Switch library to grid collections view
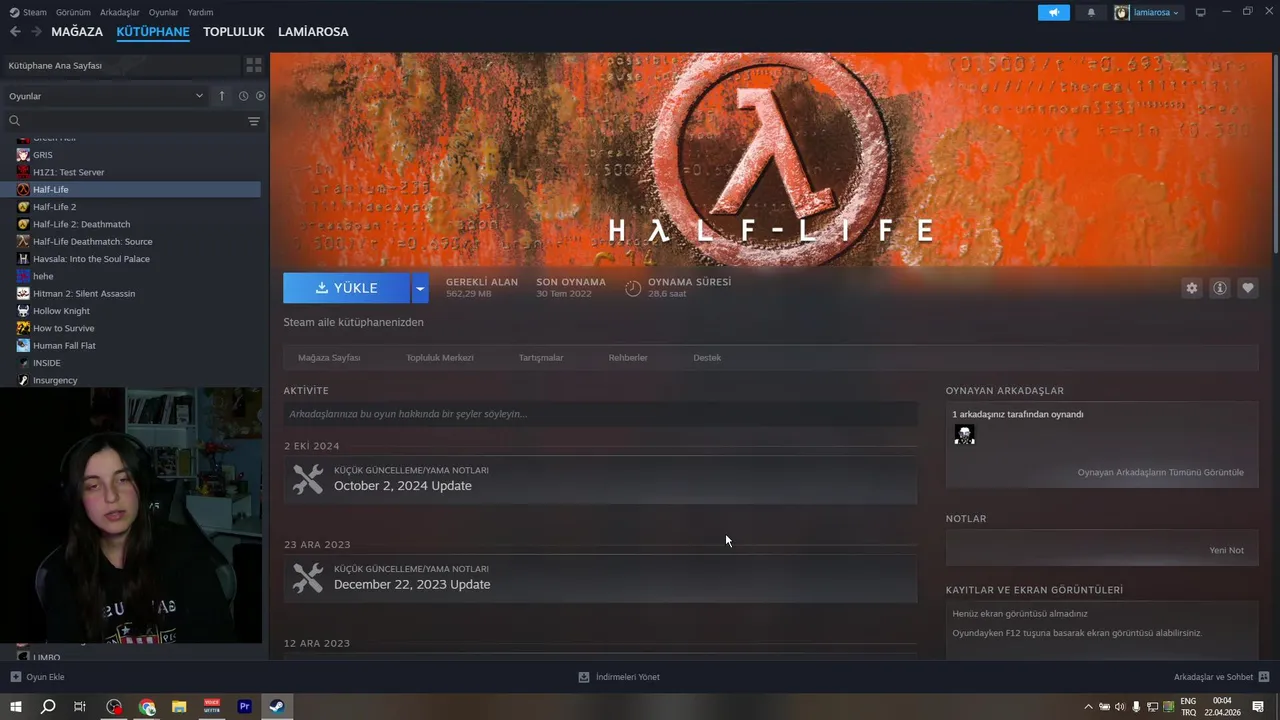The image size is (1280, 720). tap(254, 65)
